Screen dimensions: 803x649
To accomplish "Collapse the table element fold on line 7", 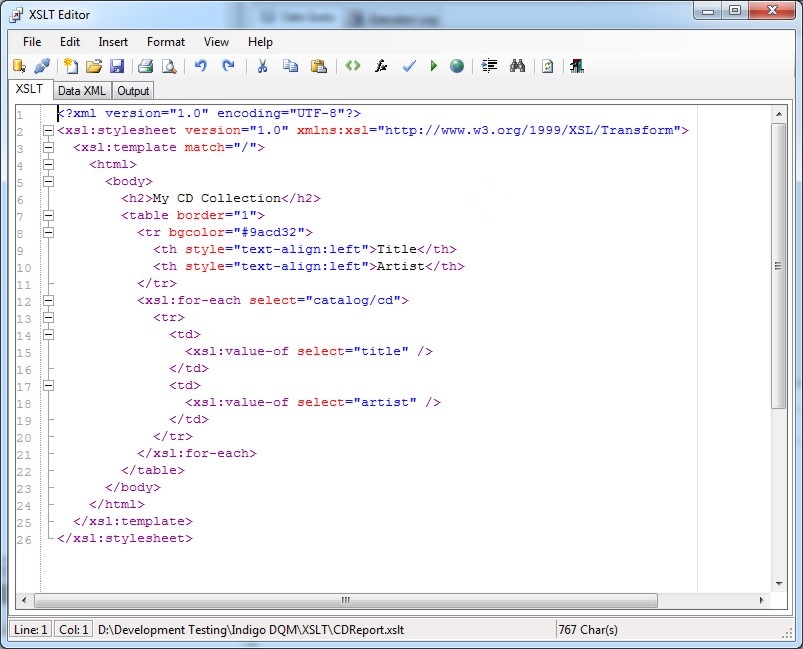I will (48, 215).
